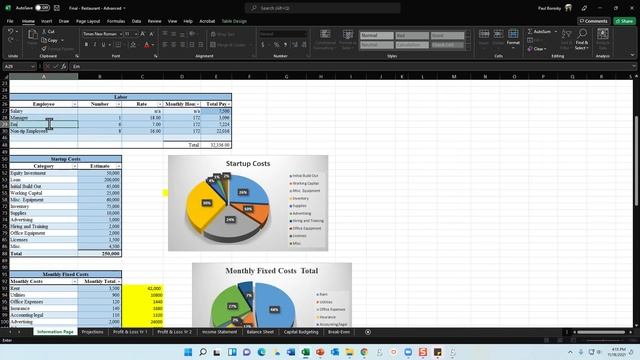Click the Undo arrow icon

point(11,31)
